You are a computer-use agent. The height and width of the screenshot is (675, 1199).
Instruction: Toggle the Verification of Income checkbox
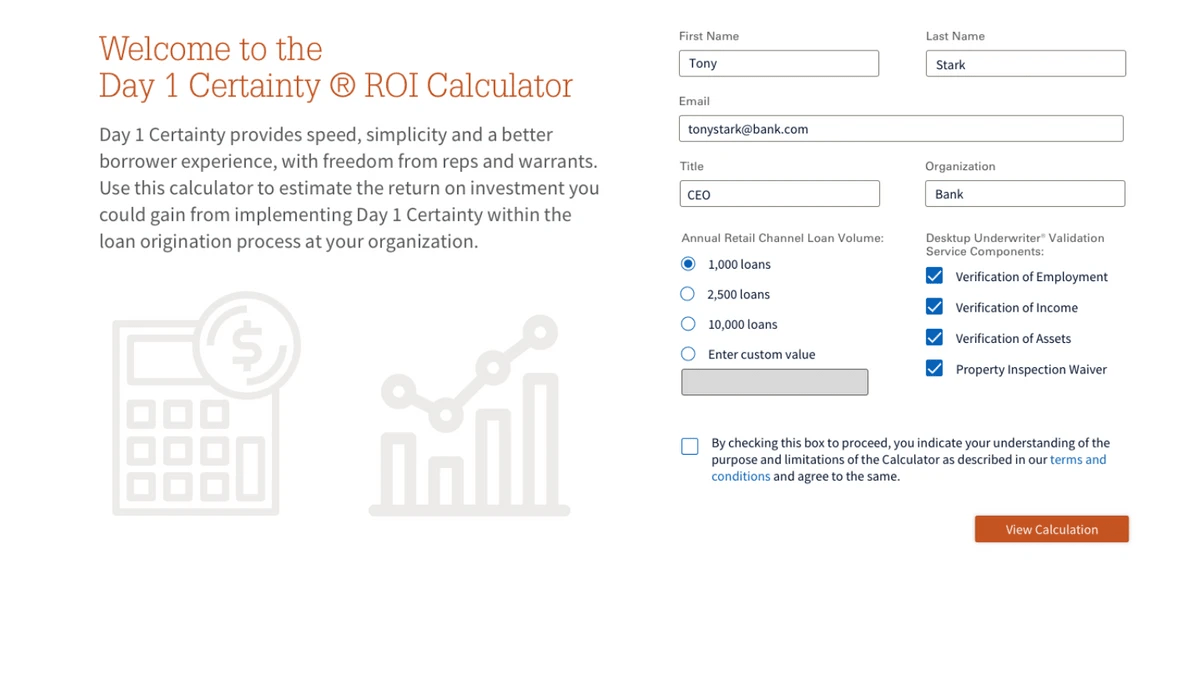pyautogui.click(x=934, y=307)
